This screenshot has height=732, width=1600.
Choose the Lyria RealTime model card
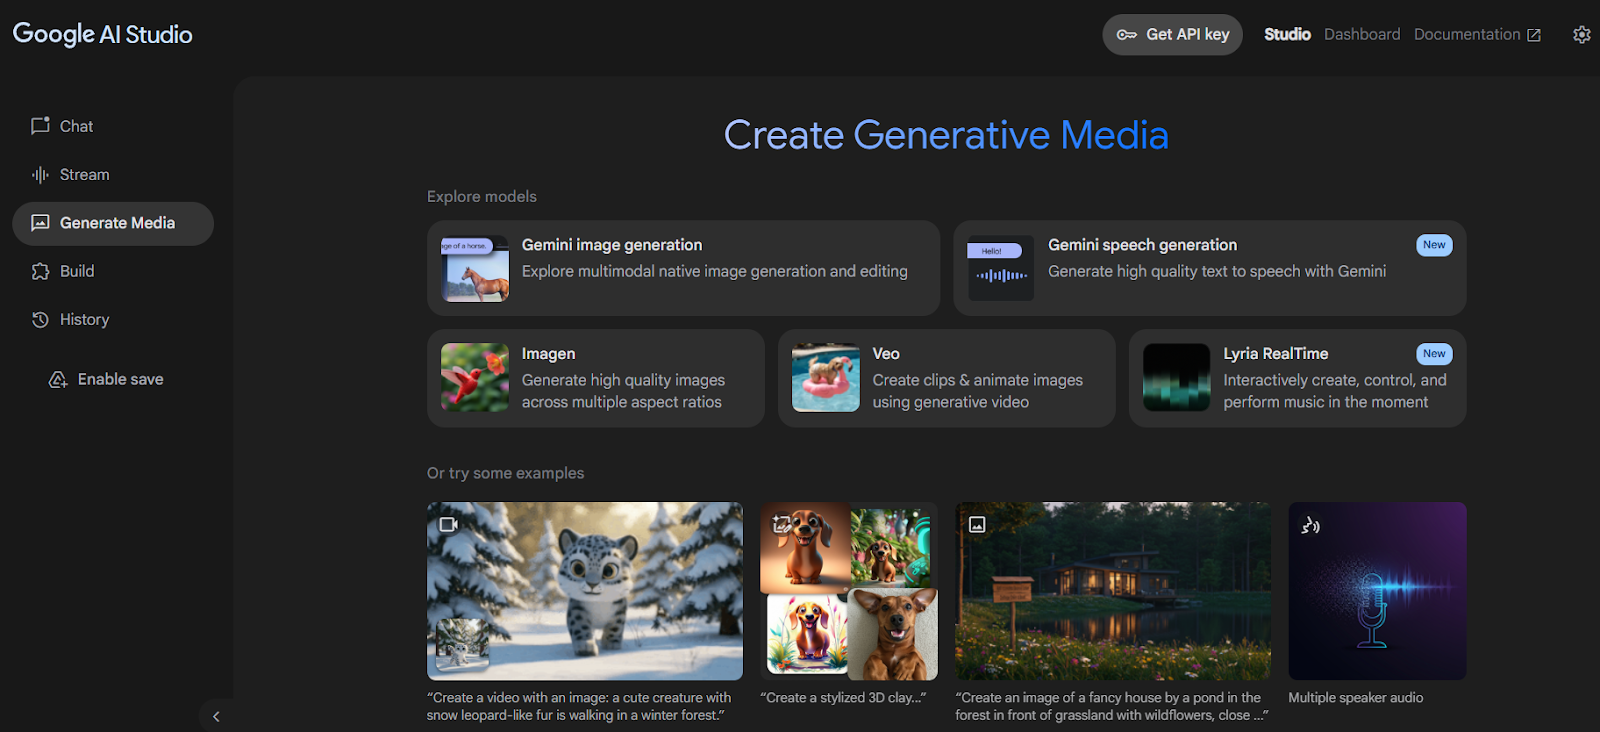point(1297,378)
